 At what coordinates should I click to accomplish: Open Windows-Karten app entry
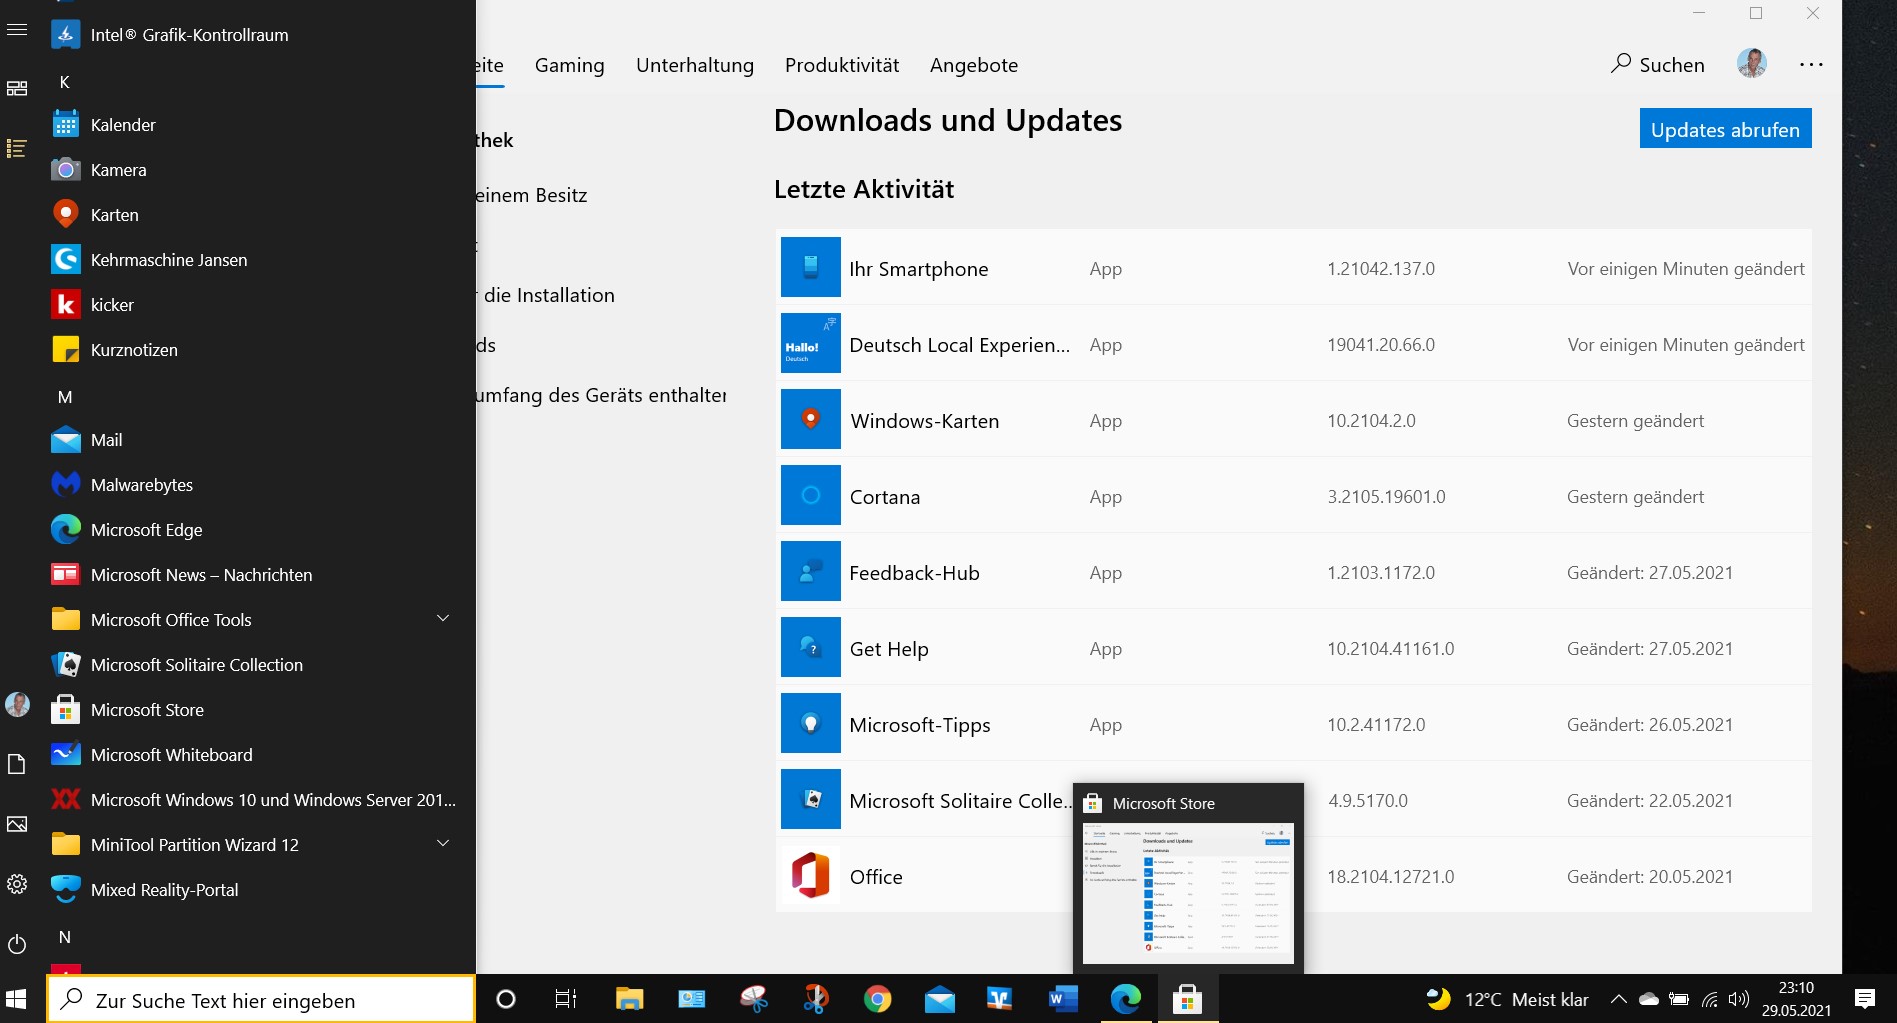pyautogui.click(x=1293, y=420)
